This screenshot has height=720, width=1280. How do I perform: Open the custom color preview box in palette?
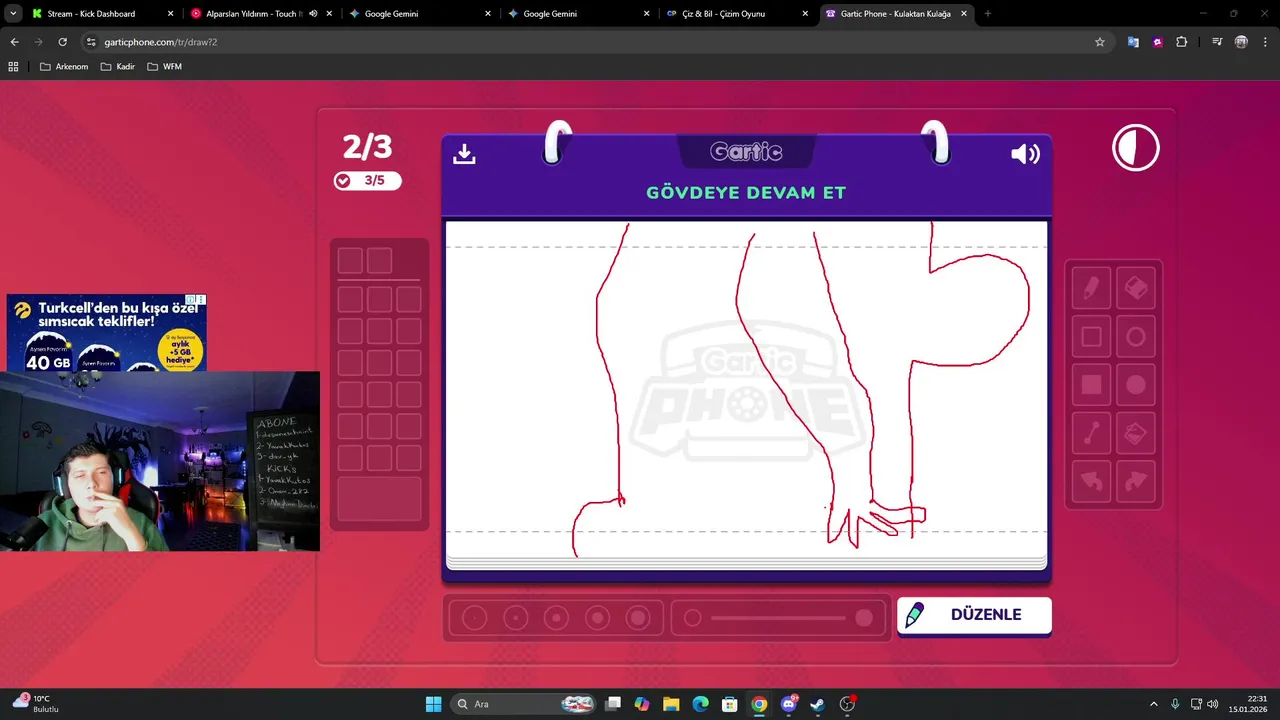[x=379, y=499]
